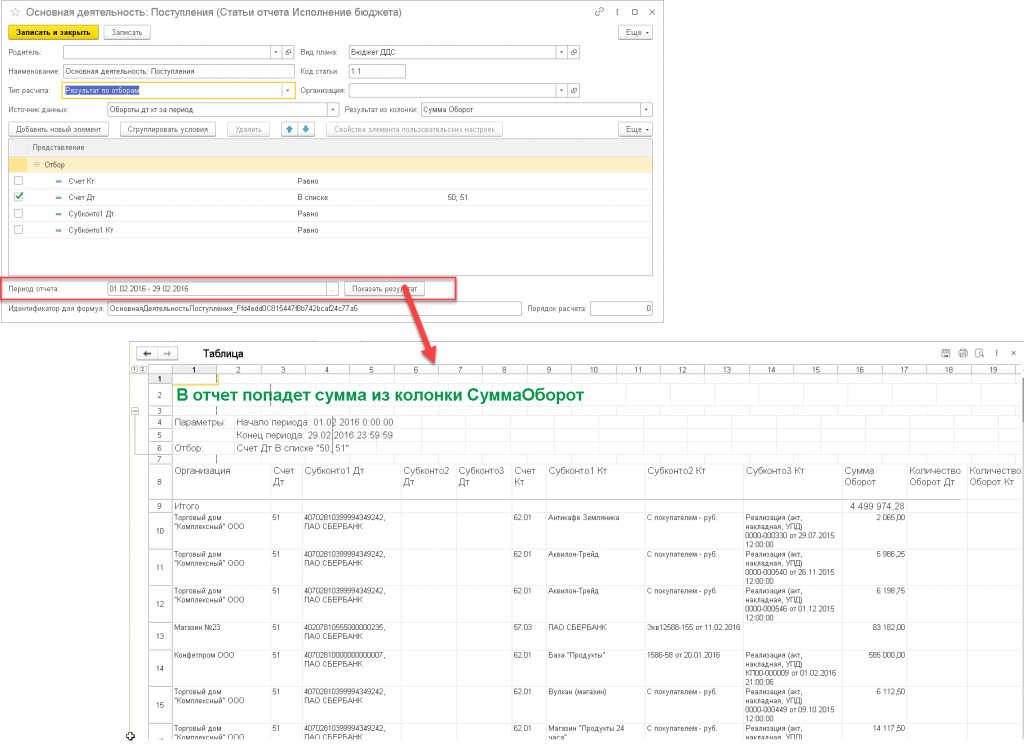Click the Порядок расчета field

[x=621, y=308]
